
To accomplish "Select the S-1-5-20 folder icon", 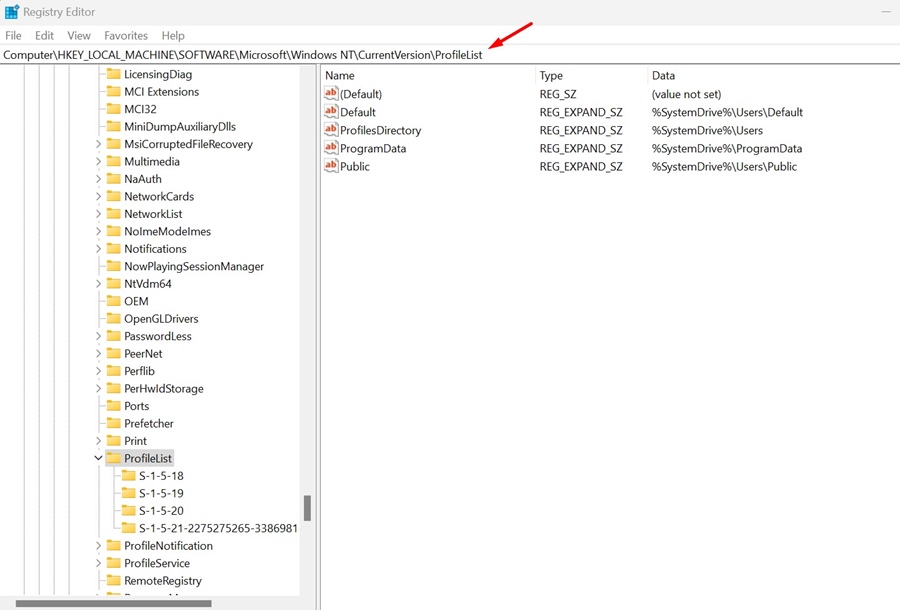I will 129,511.
